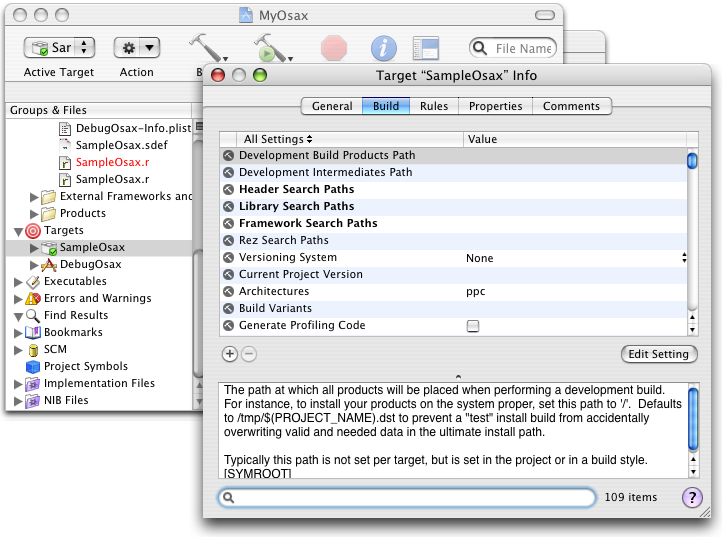722x537 pixels.
Task: Open the Active Target popup menu
Action: 59,47
